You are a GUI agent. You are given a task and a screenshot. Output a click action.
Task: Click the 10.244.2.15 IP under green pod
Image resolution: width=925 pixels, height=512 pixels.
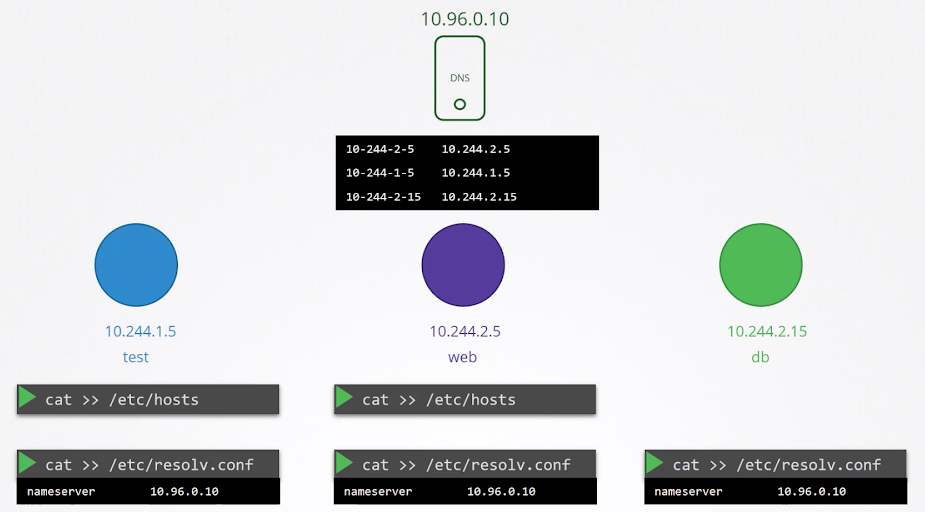[767, 331]
